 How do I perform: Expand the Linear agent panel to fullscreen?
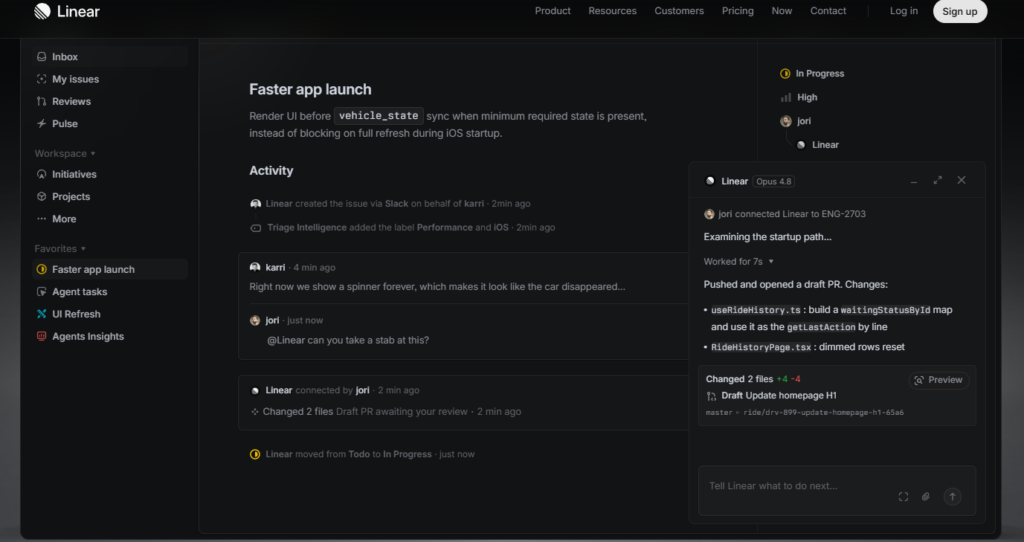point(938,180)
